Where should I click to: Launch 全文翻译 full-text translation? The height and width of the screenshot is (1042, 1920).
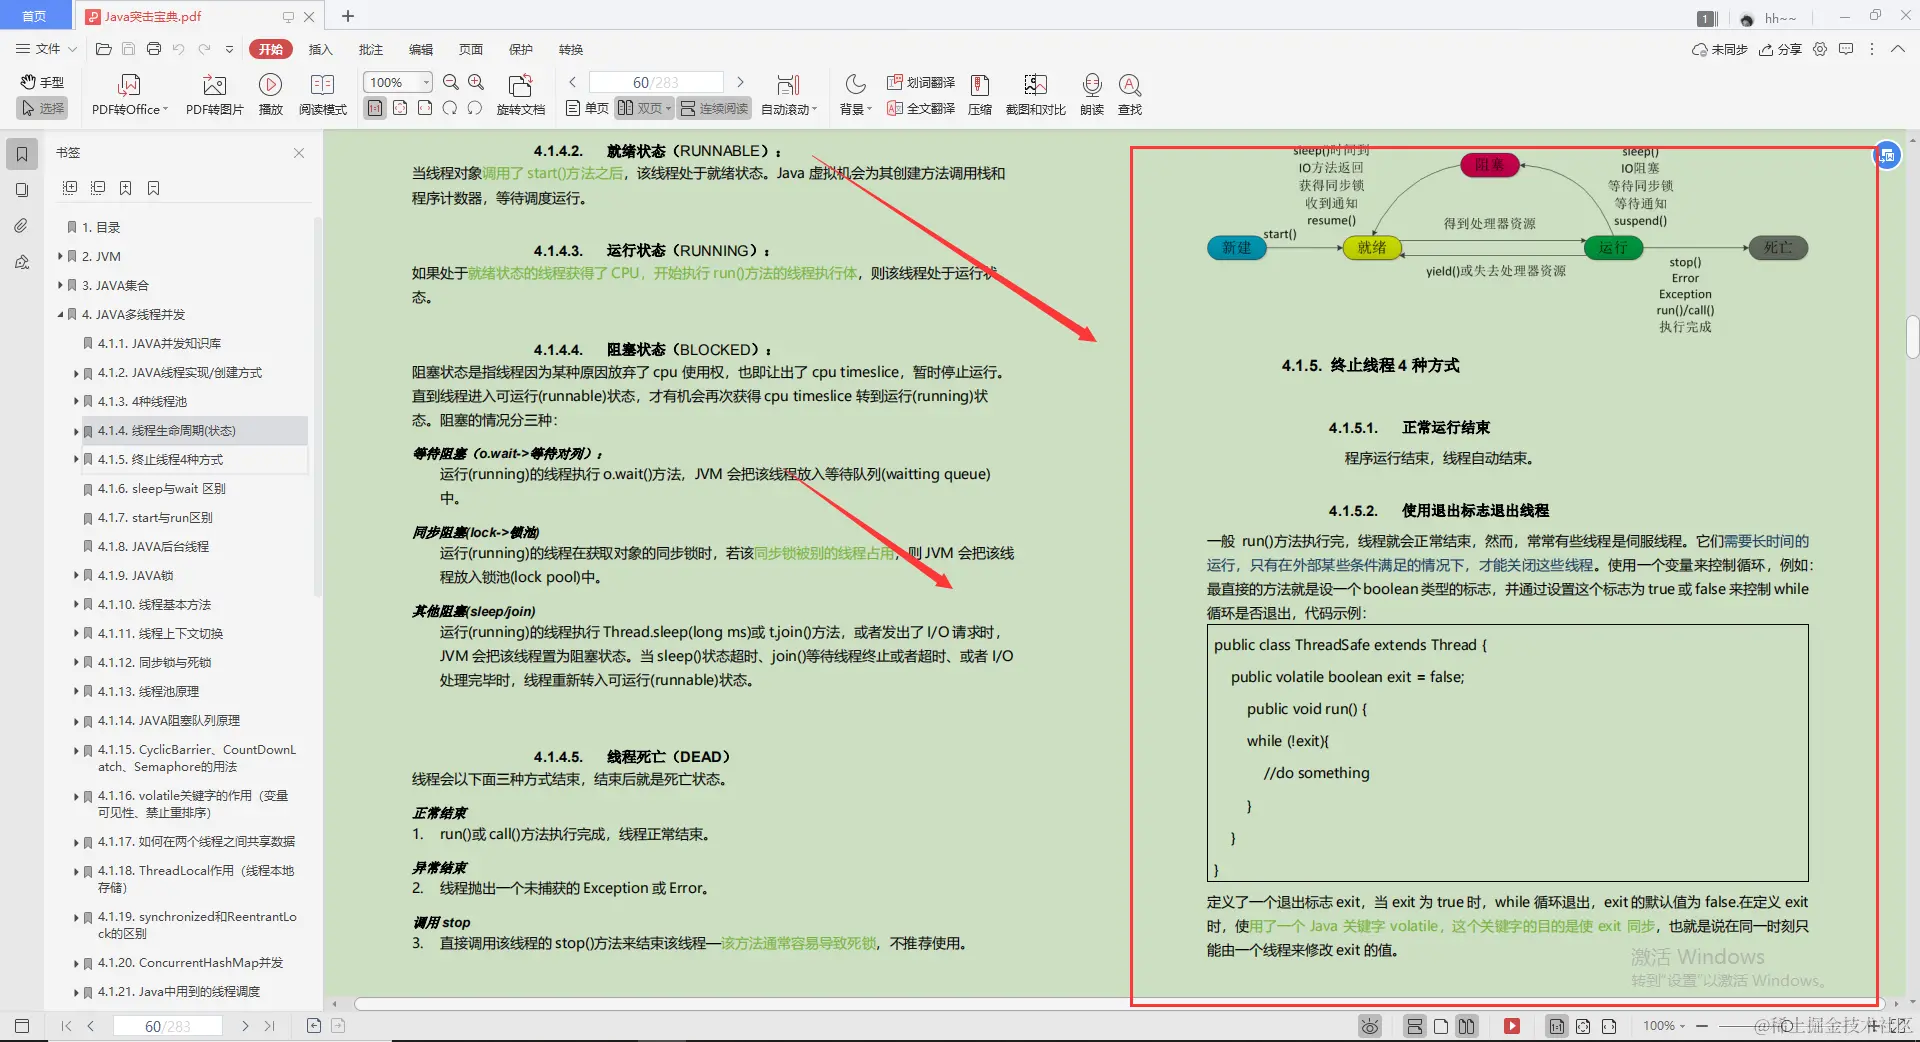click(919, 108)
